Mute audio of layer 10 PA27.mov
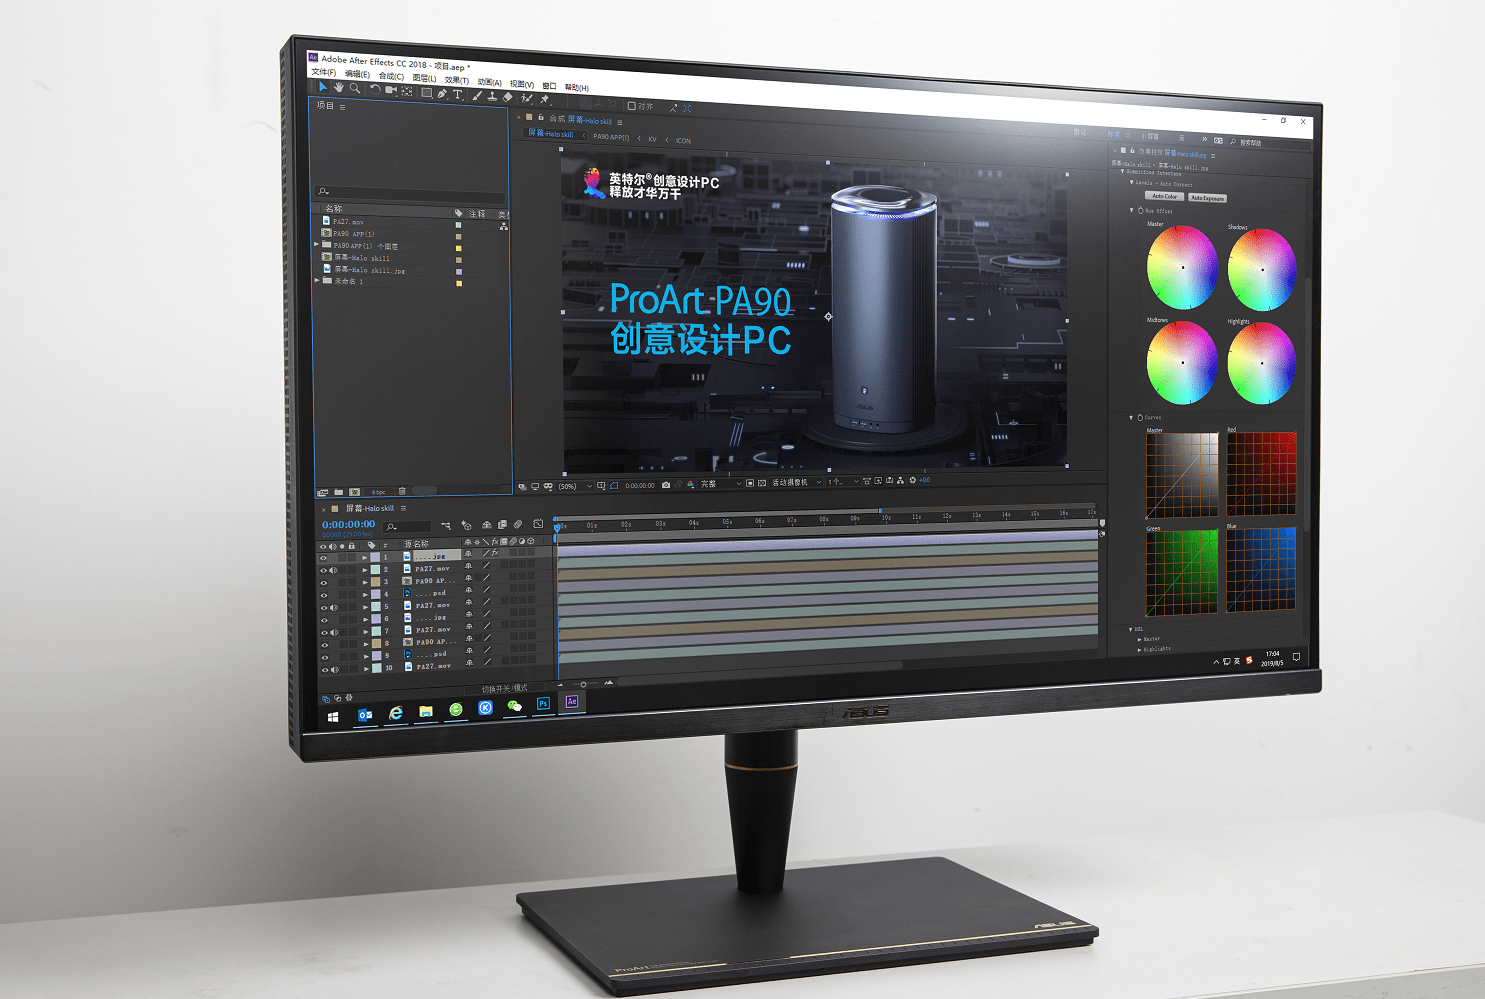The height and width of the screenshot is (999, 1485). click(335, 670)
